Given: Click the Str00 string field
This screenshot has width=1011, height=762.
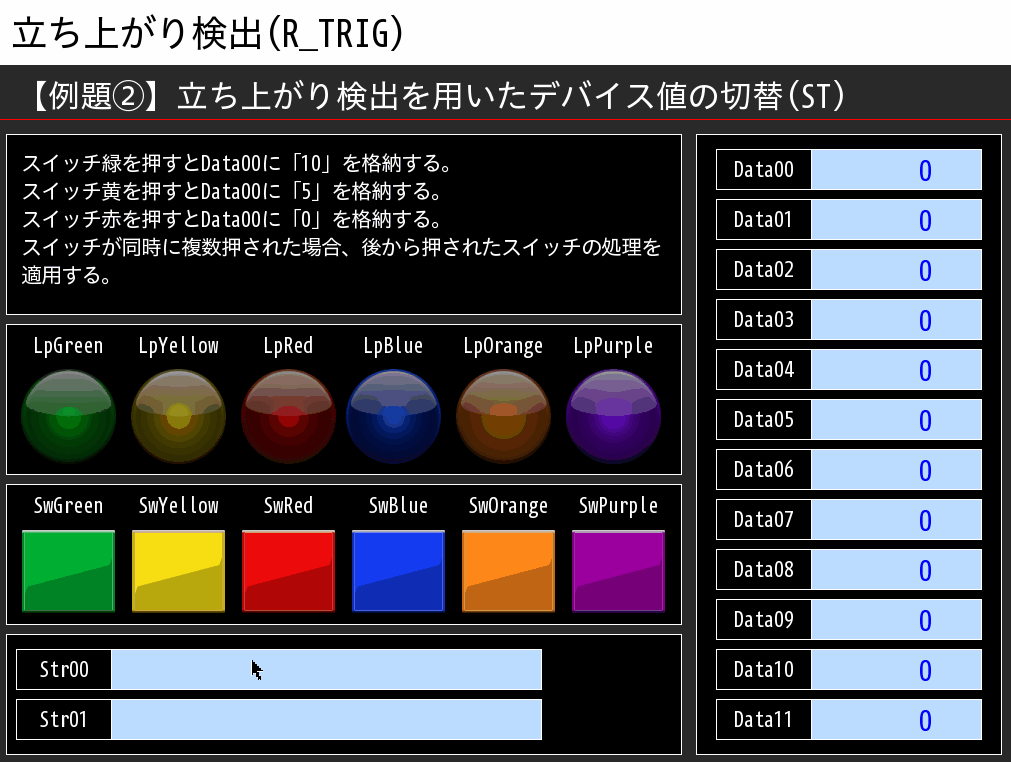Looking at the screenshot, I should (326, 669).
